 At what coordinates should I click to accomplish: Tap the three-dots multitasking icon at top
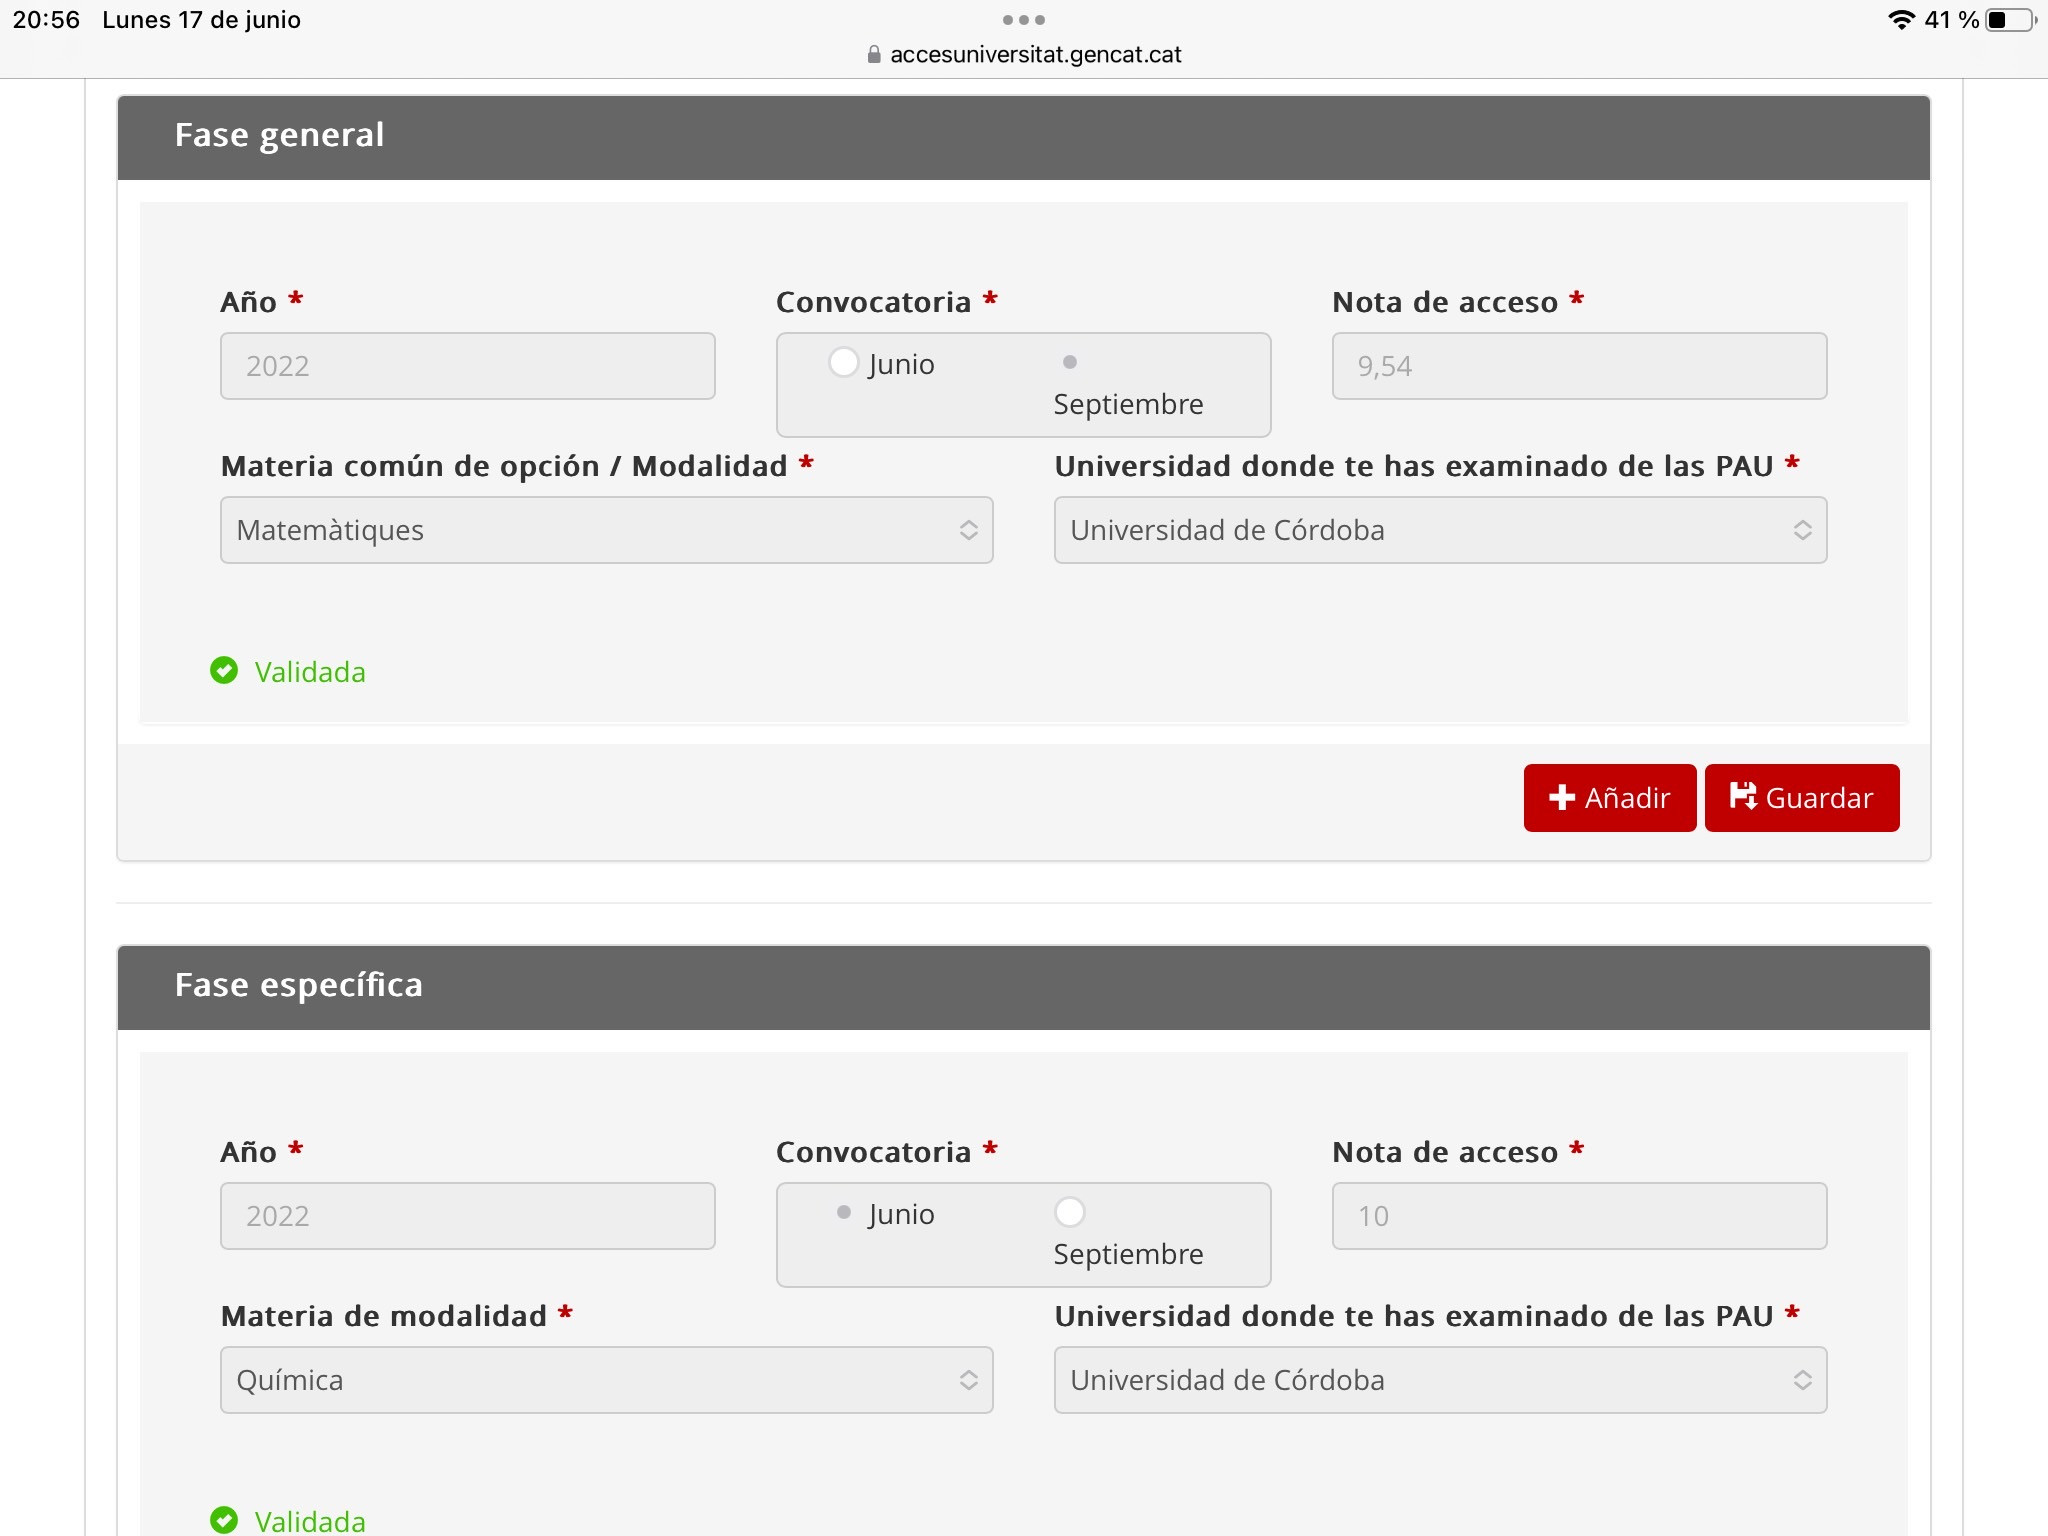pyautogui.click(x=1023, y=20)
